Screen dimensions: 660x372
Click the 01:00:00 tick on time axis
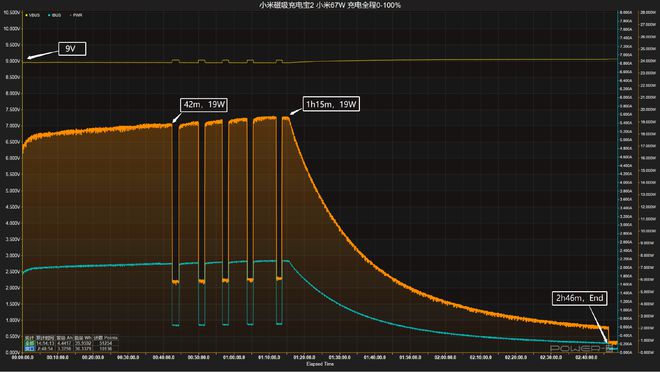pos(234,357)
